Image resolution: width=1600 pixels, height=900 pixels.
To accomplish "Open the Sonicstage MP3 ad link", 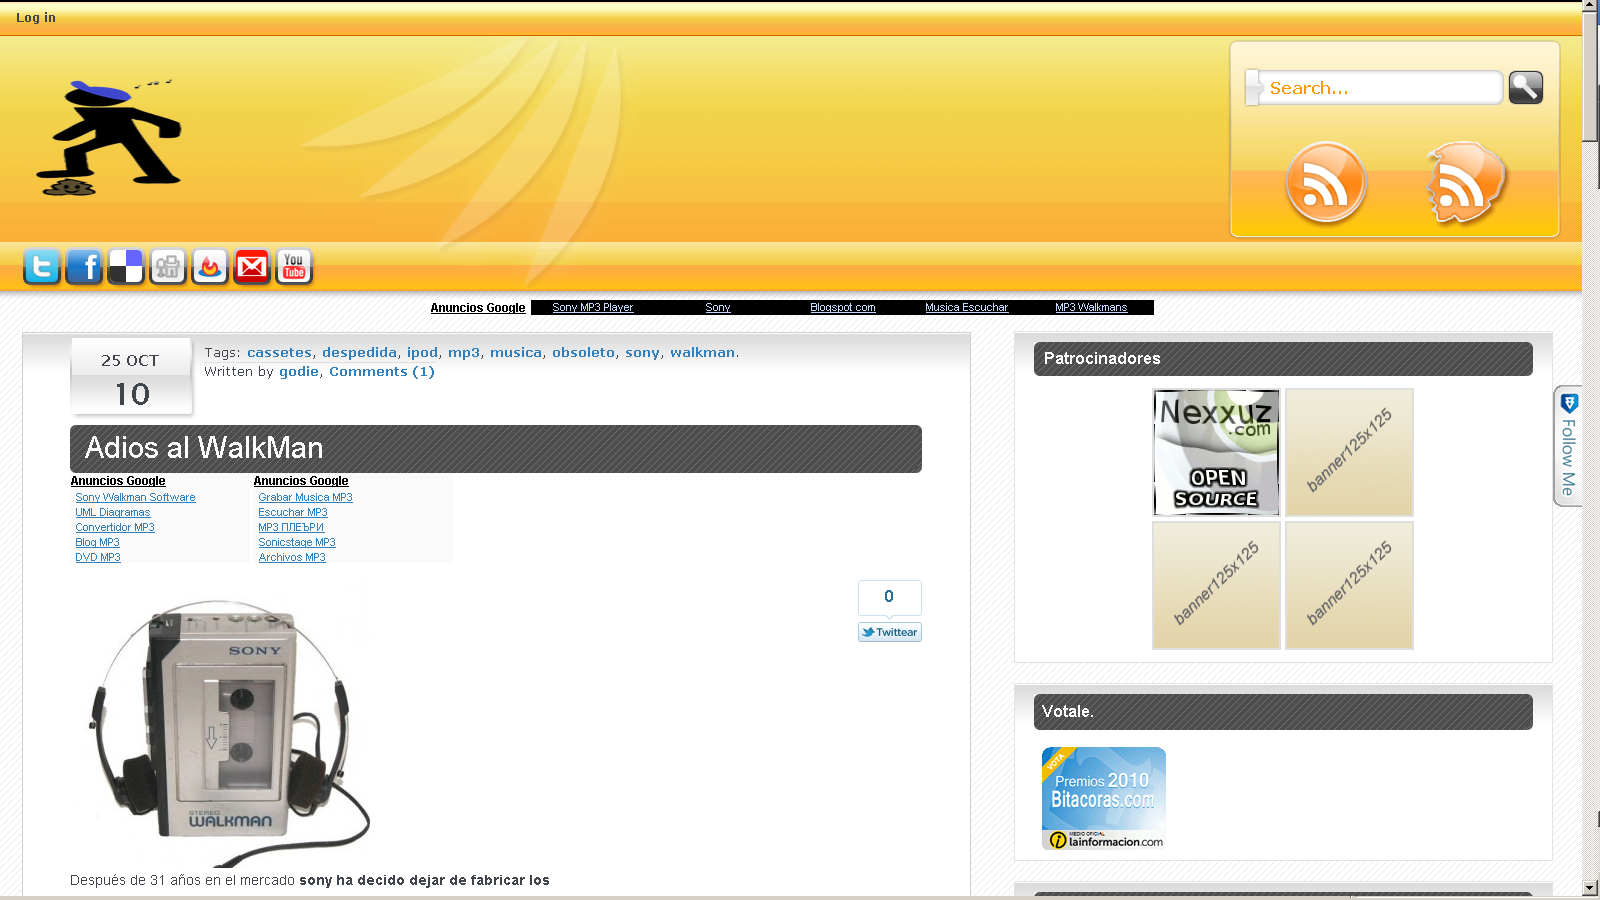I will 297,542.
